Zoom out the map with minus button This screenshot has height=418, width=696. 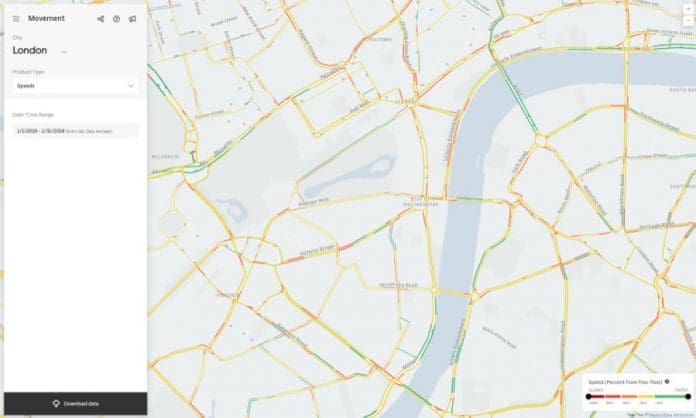click(x=689, y=20)
